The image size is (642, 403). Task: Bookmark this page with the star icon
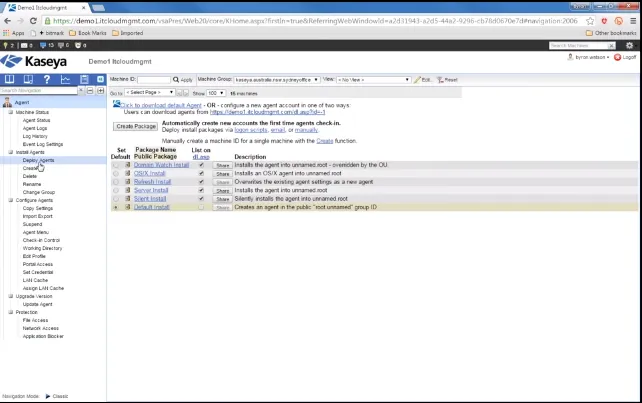click(590, 21)
